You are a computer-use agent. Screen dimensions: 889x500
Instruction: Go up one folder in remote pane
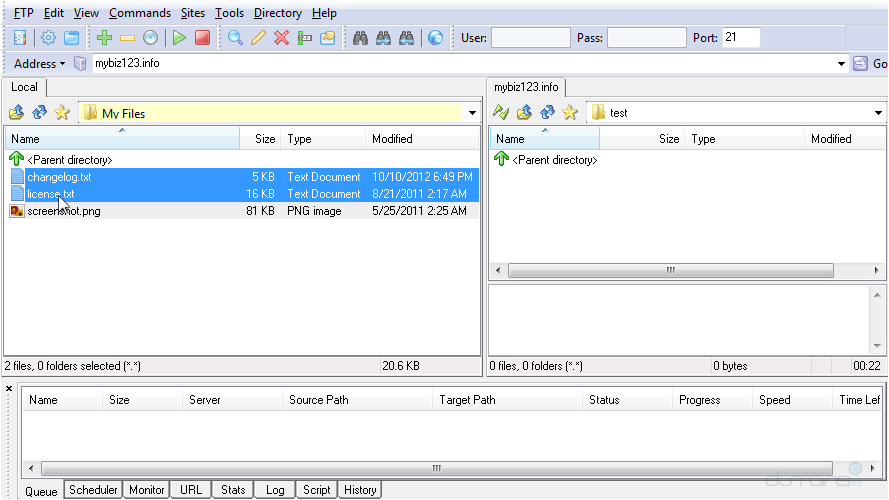(x=524, y=112)
